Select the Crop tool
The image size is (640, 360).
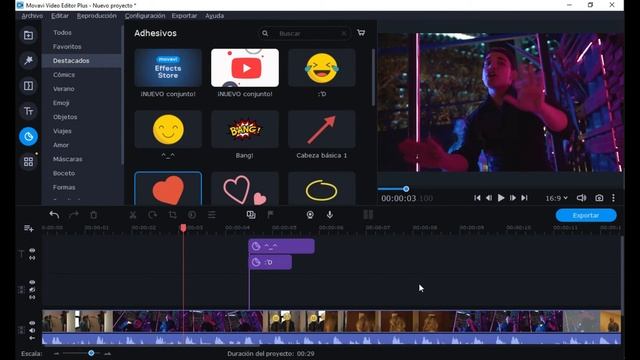pos(172,215)
